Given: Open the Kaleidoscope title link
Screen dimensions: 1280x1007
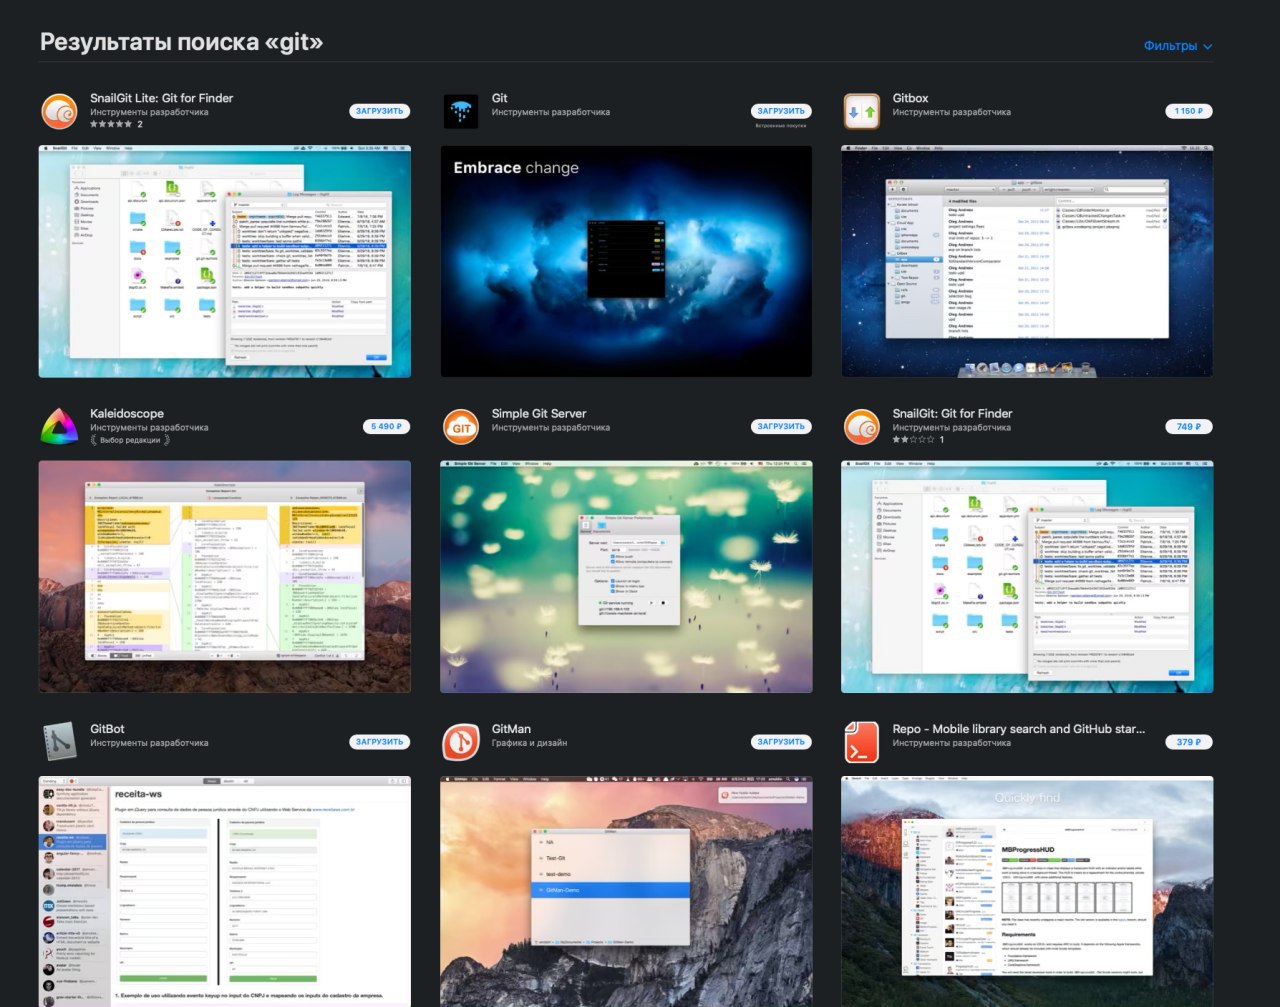Looking at the screenshot, I should (127, 413).
